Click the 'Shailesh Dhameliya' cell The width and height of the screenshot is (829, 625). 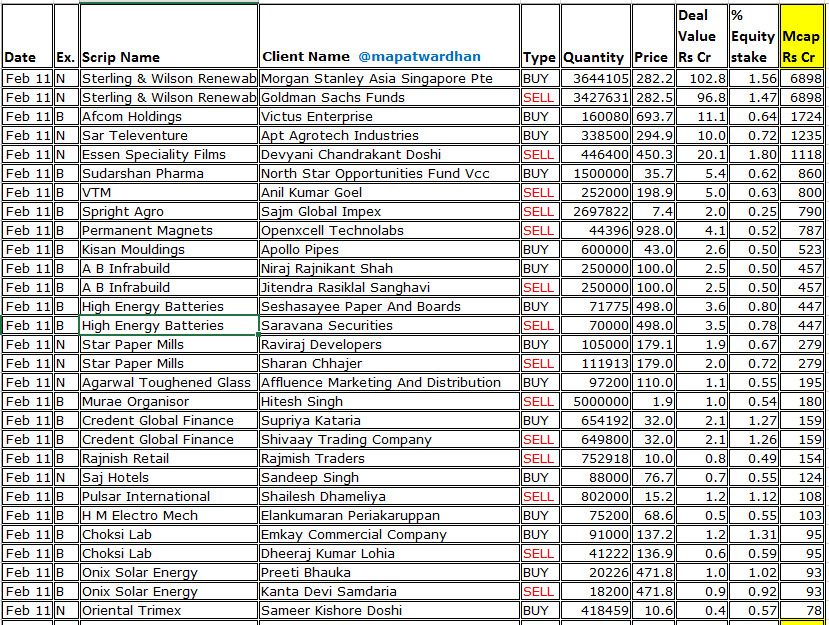(x=390, y=497)
